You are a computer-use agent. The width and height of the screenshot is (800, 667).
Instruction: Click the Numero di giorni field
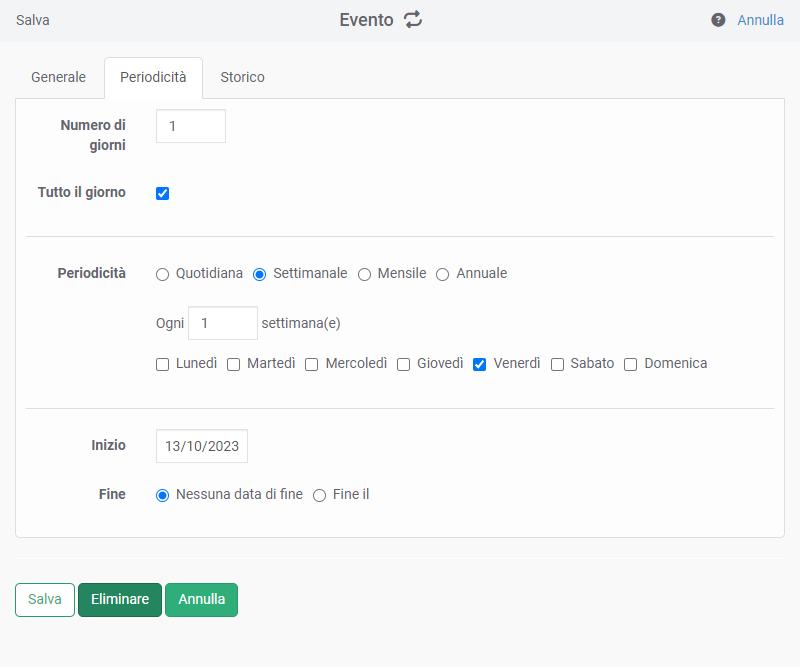(x=191, y=126)
